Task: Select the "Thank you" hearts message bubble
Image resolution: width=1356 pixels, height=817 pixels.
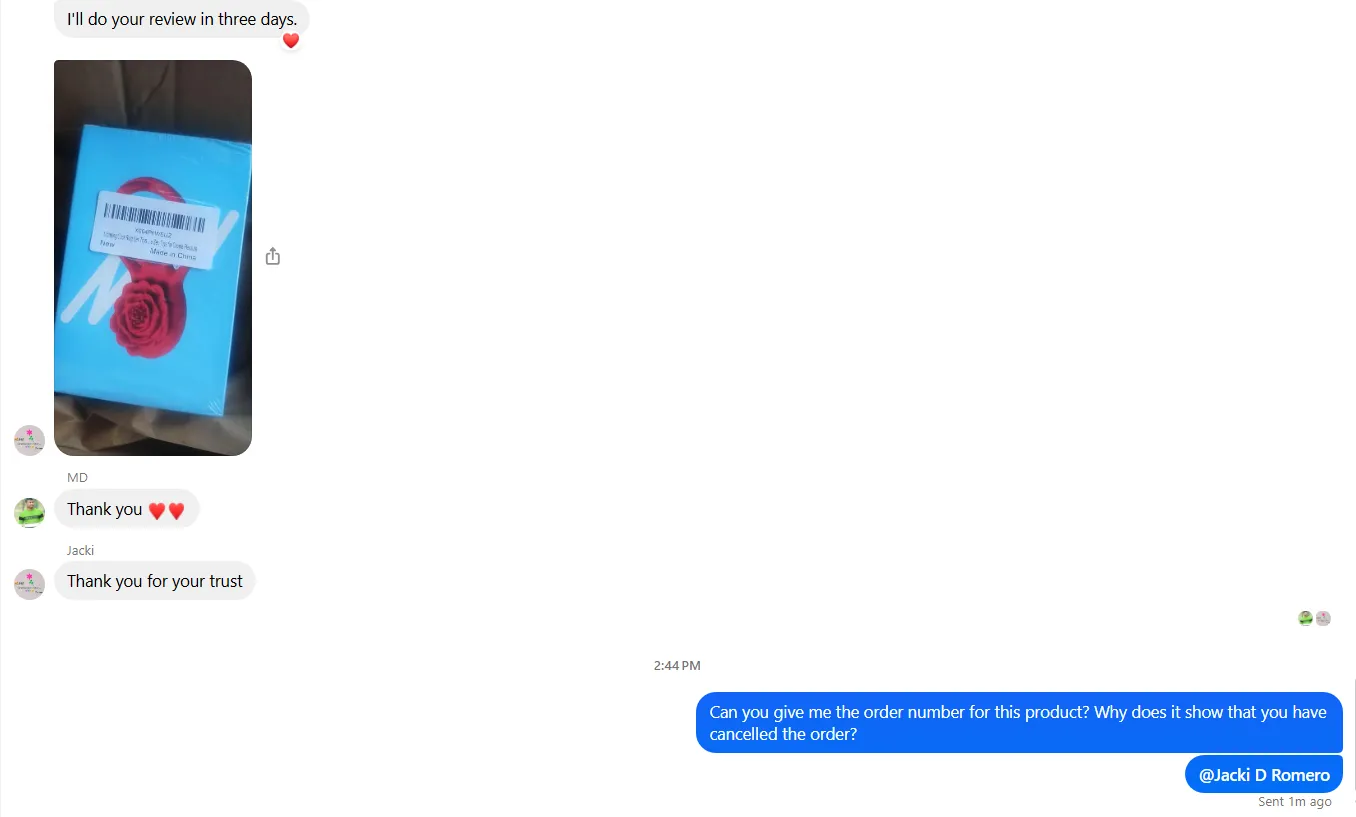Action: (126, 509)
